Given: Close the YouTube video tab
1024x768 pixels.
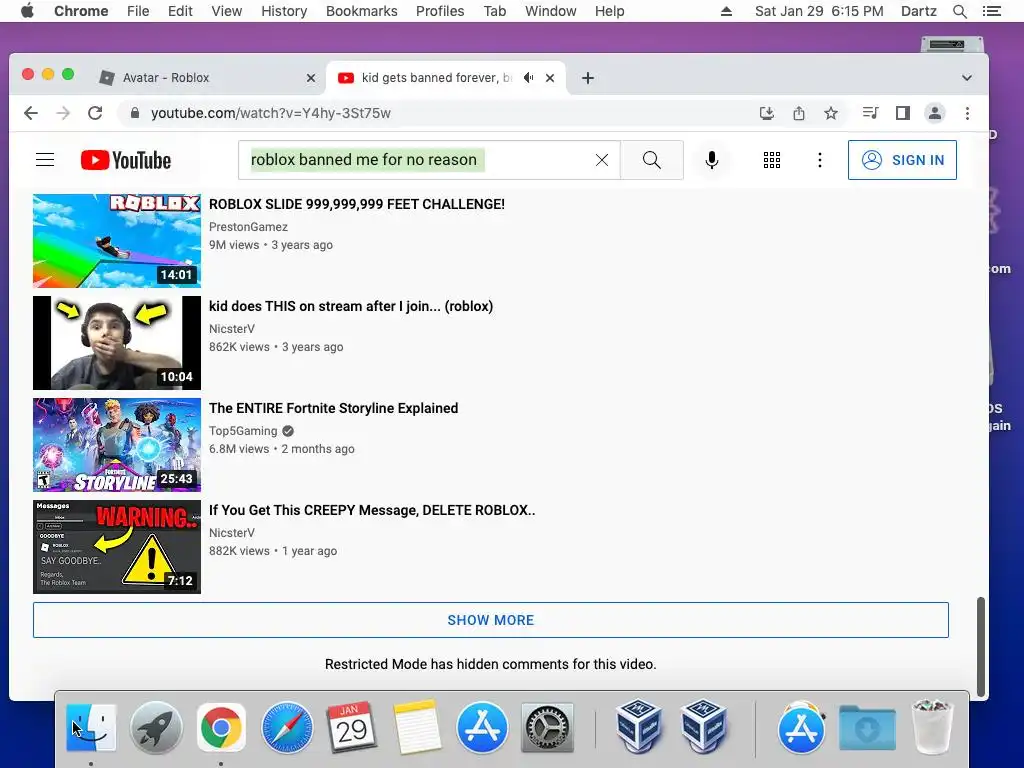Looking at the screenshot, I should point(550,78).
